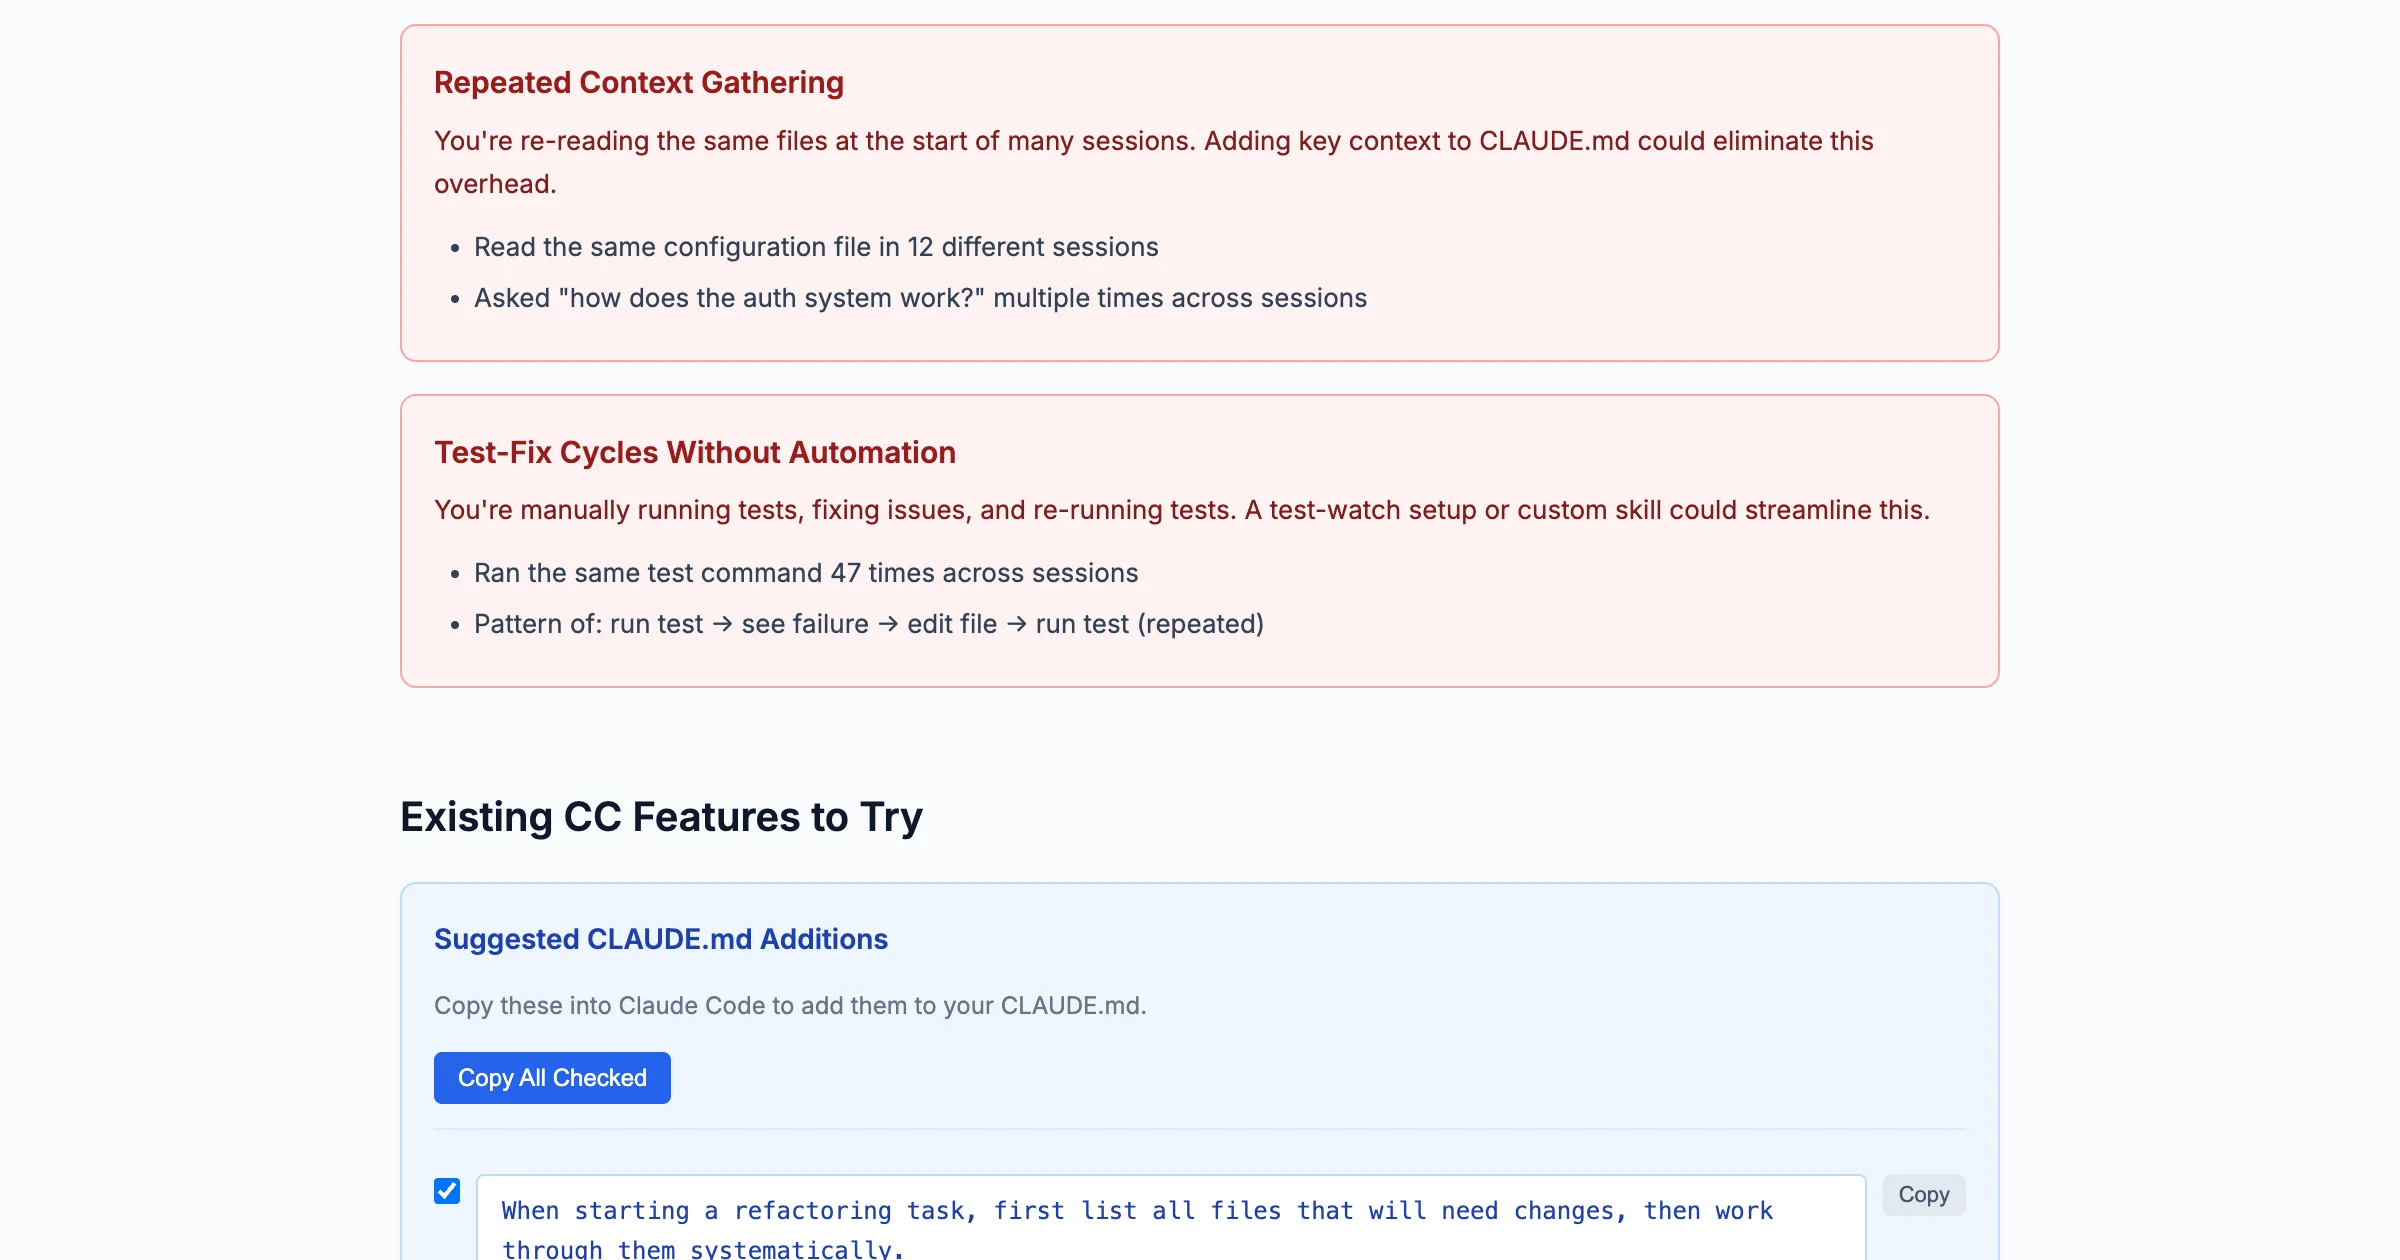Select the Test-Fix Cycles Without Automation heading

pos(694,452)
